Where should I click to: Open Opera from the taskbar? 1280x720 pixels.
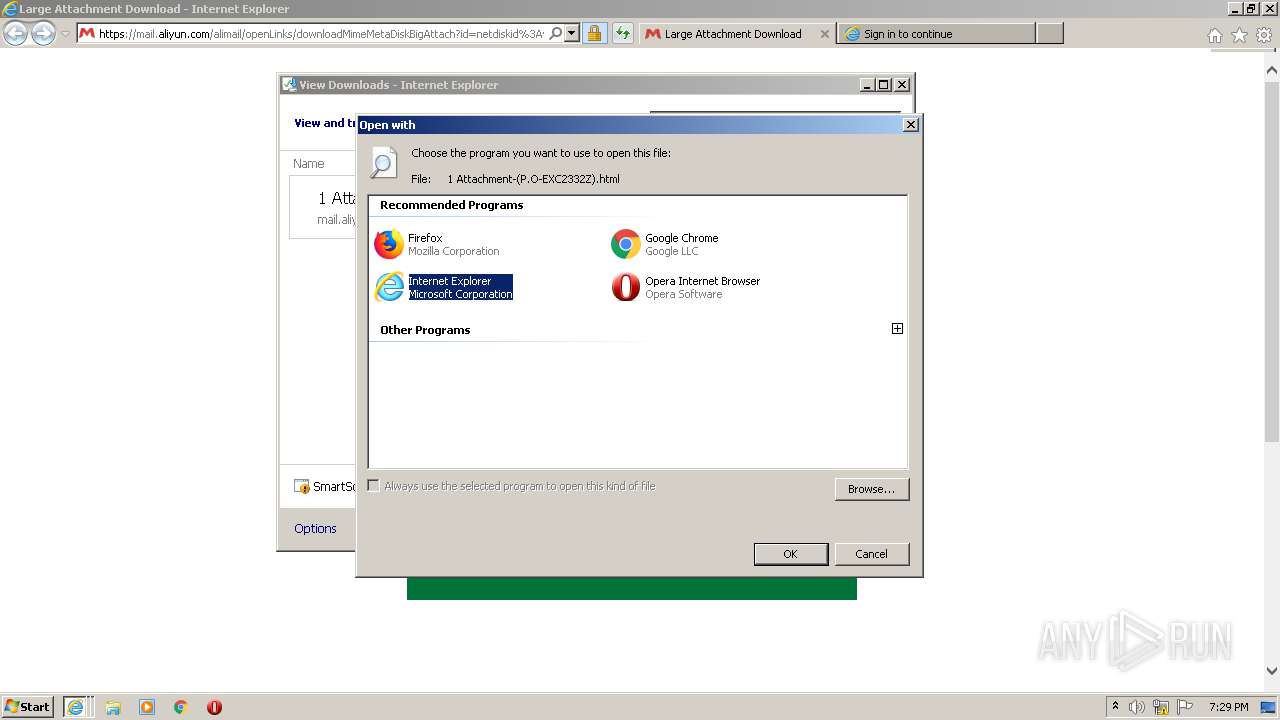click(214, 707)
